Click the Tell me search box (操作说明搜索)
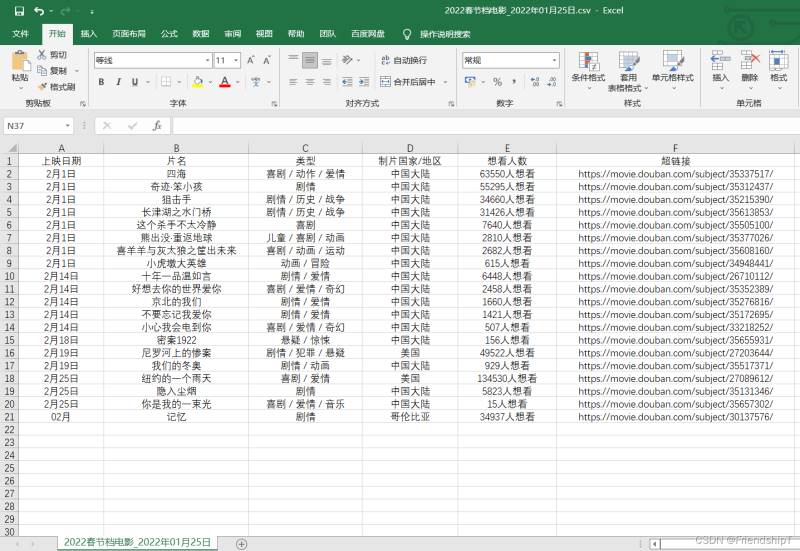This screenshot has width=800, height=551. (445, 34)
